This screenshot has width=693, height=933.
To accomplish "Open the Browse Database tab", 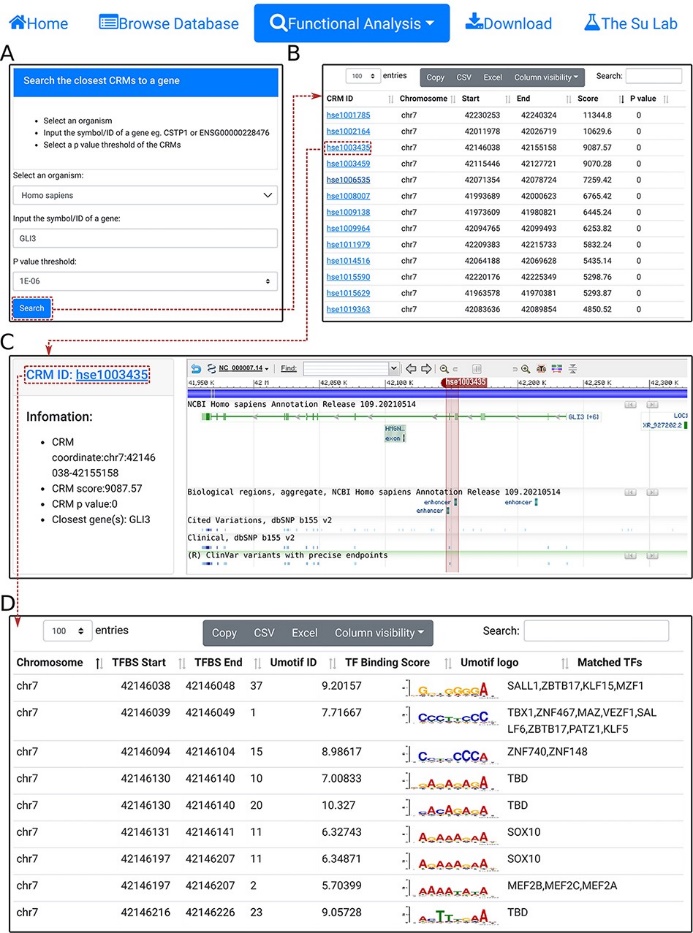I will click(169, 23).
